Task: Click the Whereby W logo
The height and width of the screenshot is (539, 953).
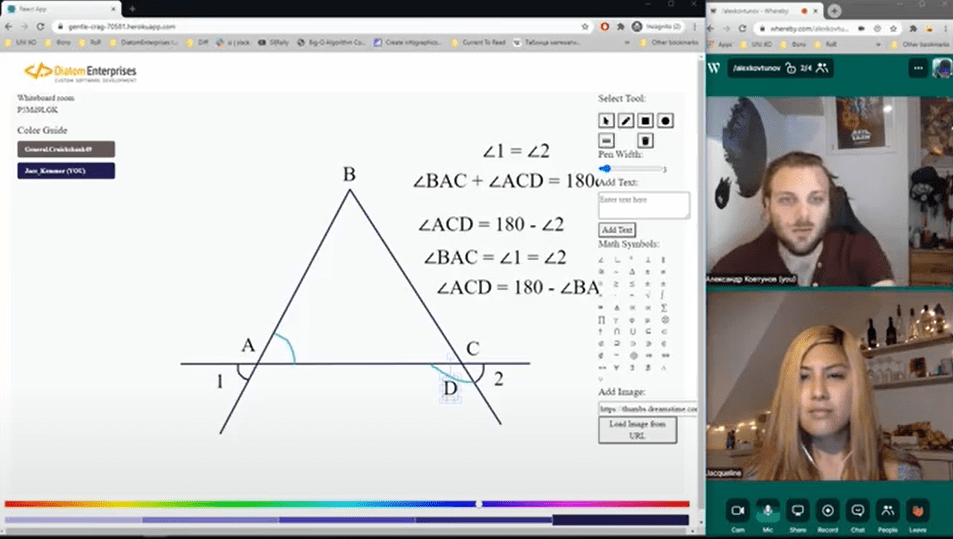Action: (x=714, y=68)
